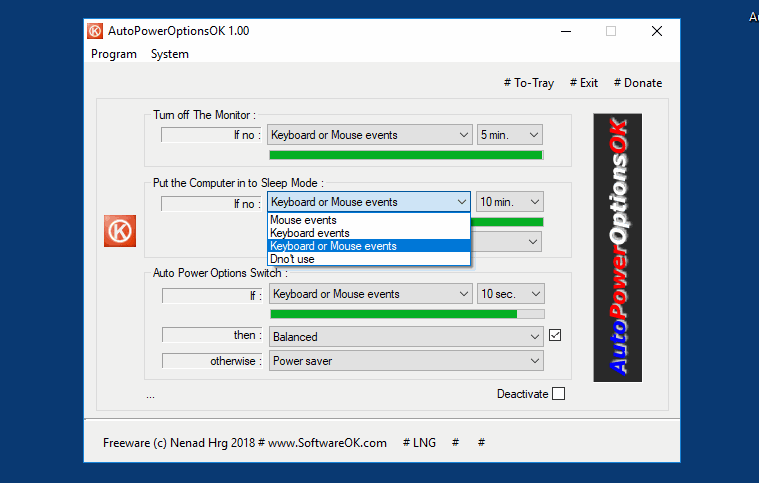The width and height of the screenshot is (759, 483).
Task: Choose Dno't use option
Action: click(369, 259)
